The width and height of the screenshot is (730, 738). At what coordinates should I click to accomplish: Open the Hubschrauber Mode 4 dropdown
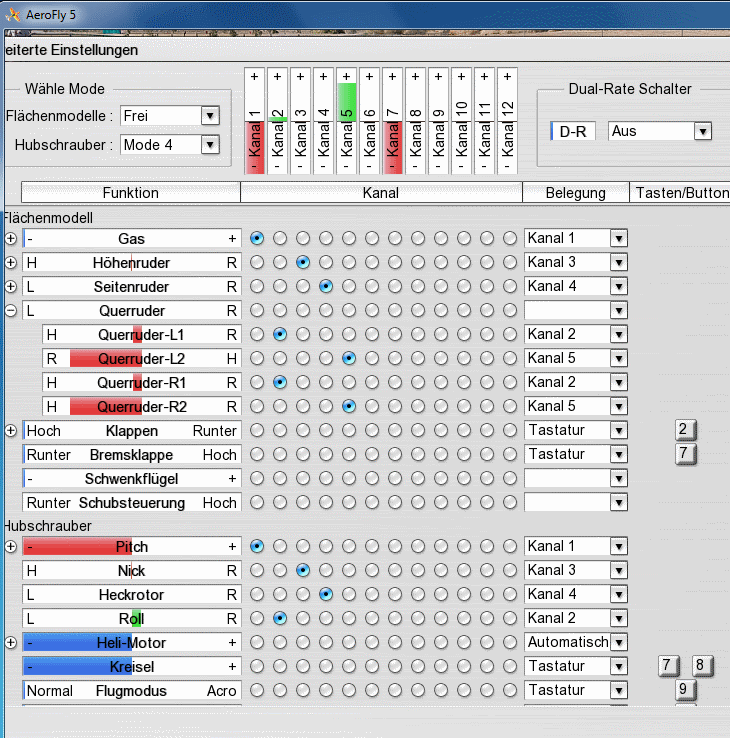pos(209,145)
